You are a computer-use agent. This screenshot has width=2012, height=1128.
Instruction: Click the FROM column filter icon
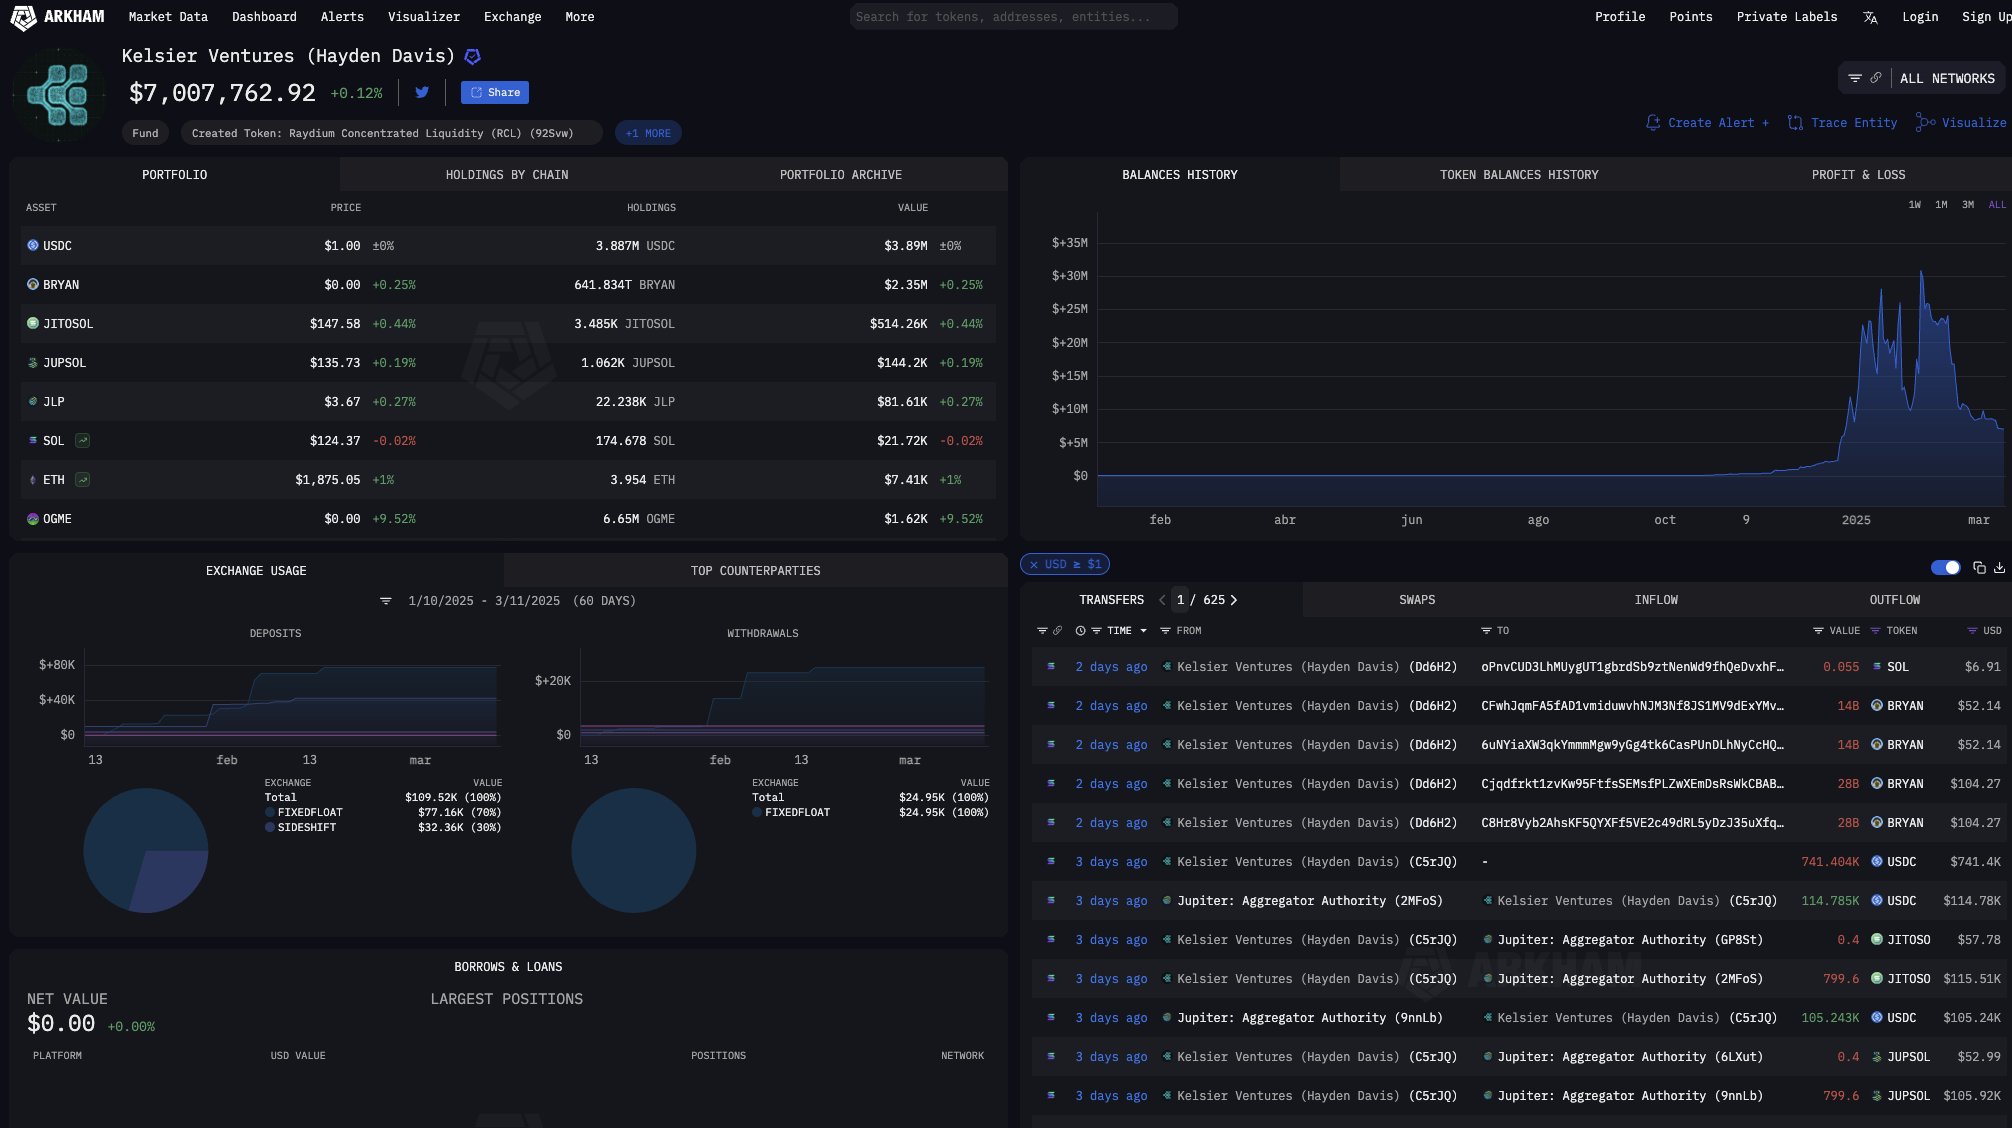(1165, 631)
